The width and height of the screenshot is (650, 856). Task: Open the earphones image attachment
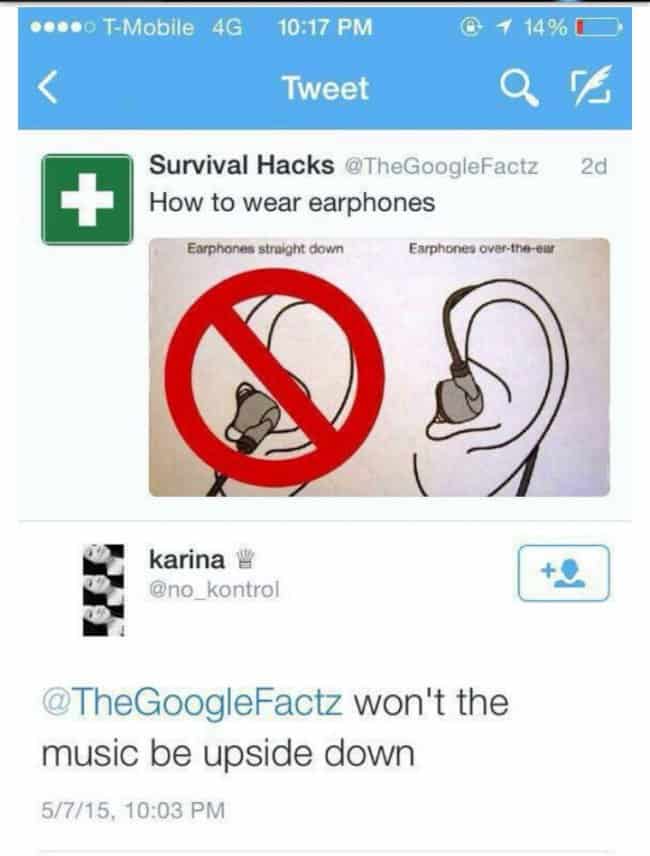click(x=379, y=367)
